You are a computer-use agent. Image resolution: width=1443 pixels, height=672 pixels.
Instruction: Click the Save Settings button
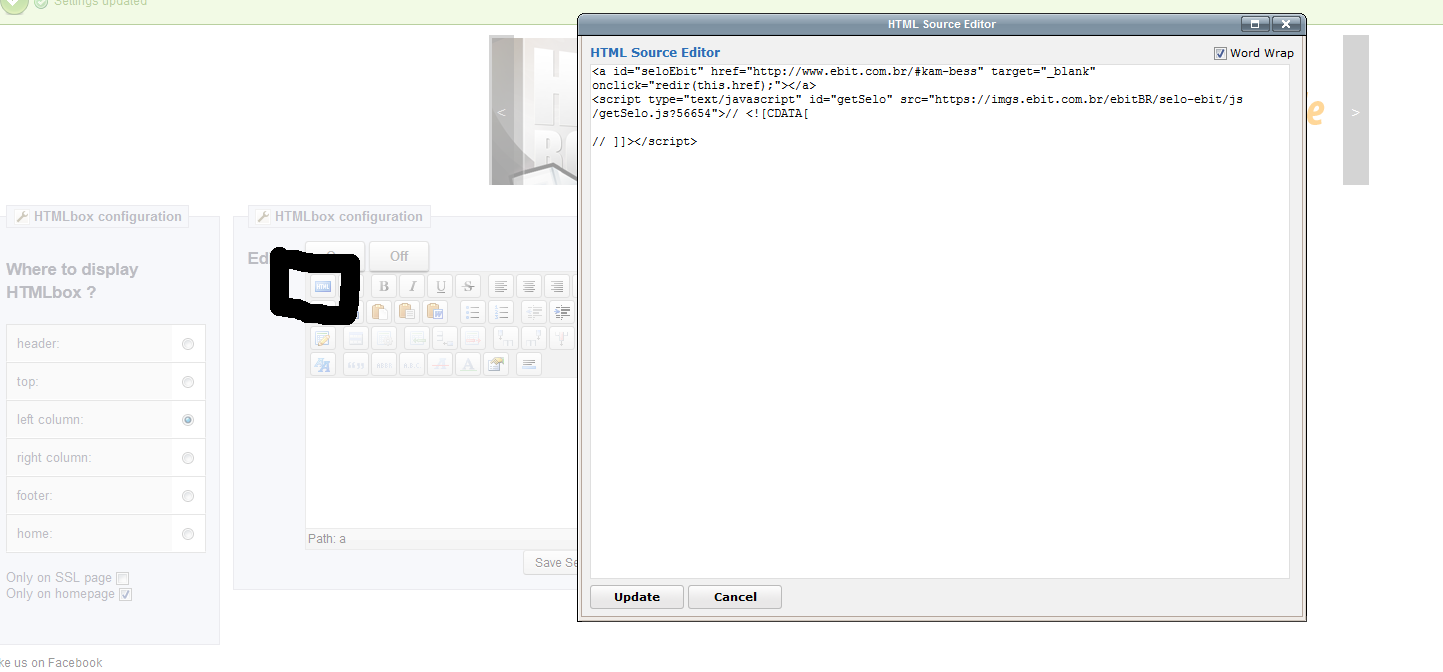[x=550, y=562]
